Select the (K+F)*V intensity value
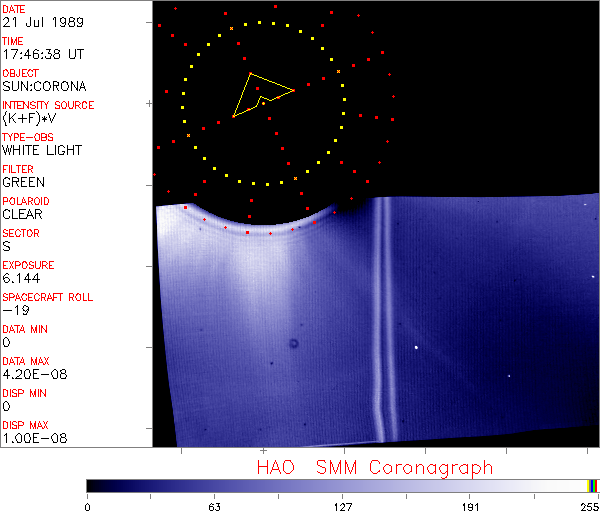The height and width of the screenshot is (512, 600). click(x=29, y=118)
